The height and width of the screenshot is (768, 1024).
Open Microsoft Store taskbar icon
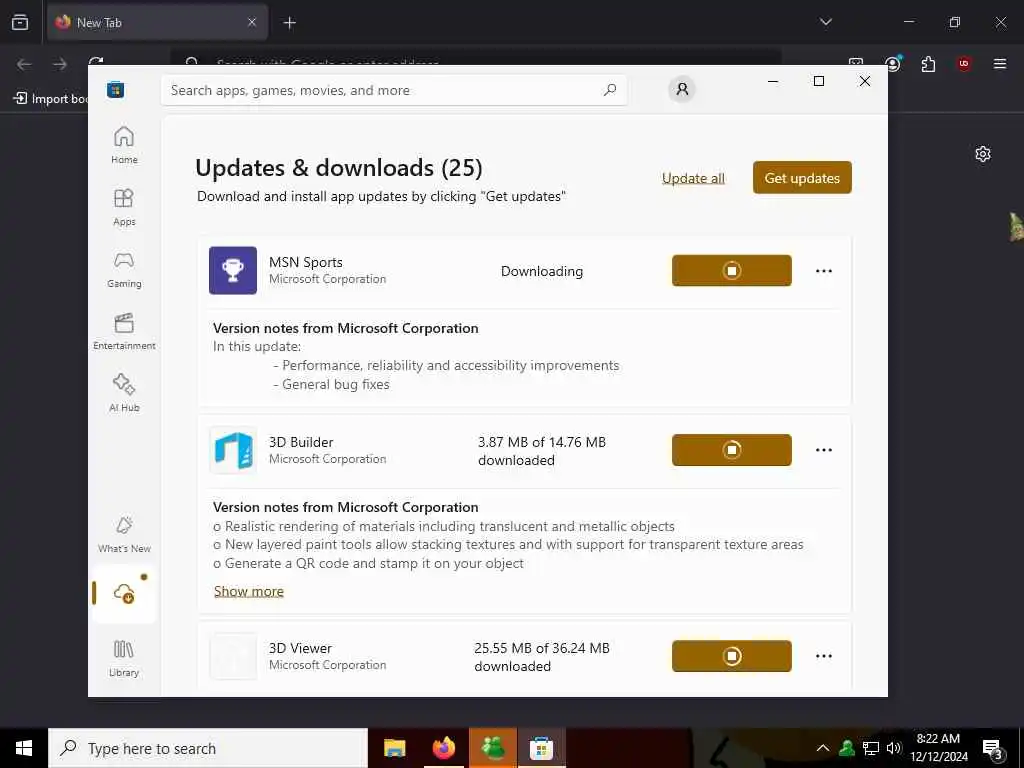tap(541, 748)
